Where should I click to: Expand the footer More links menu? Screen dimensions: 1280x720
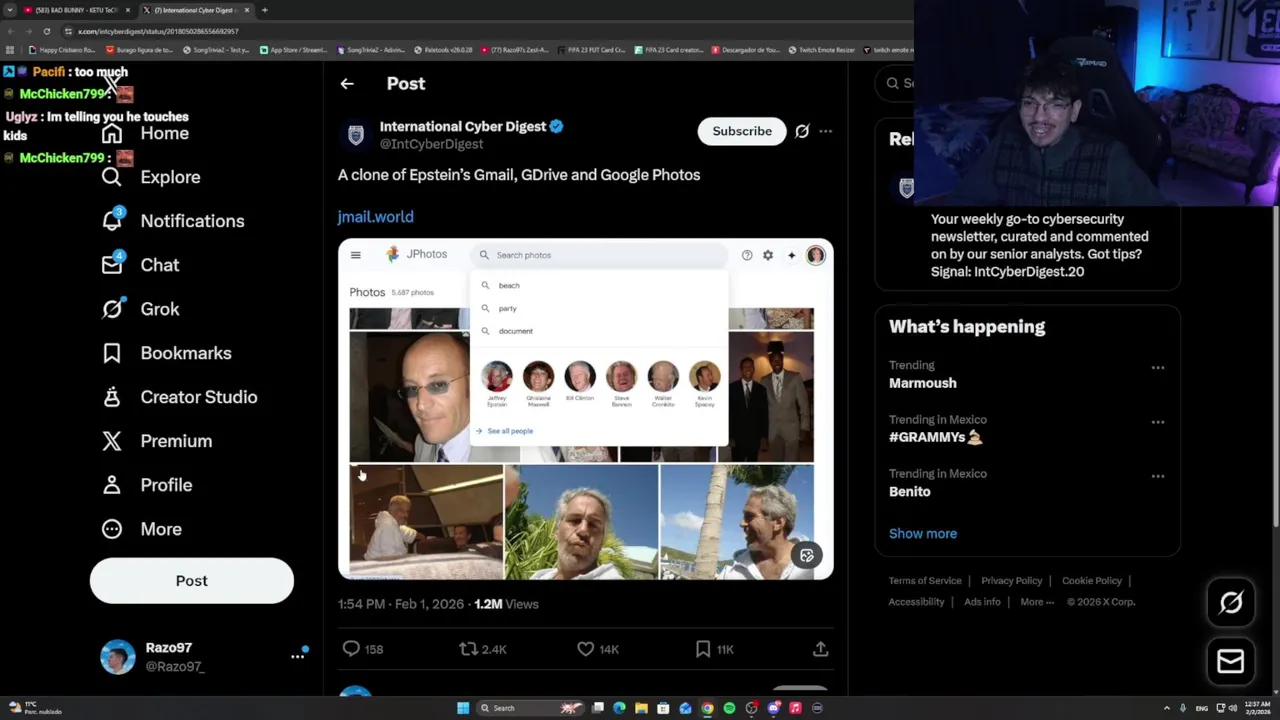[x=1037, y=602]
